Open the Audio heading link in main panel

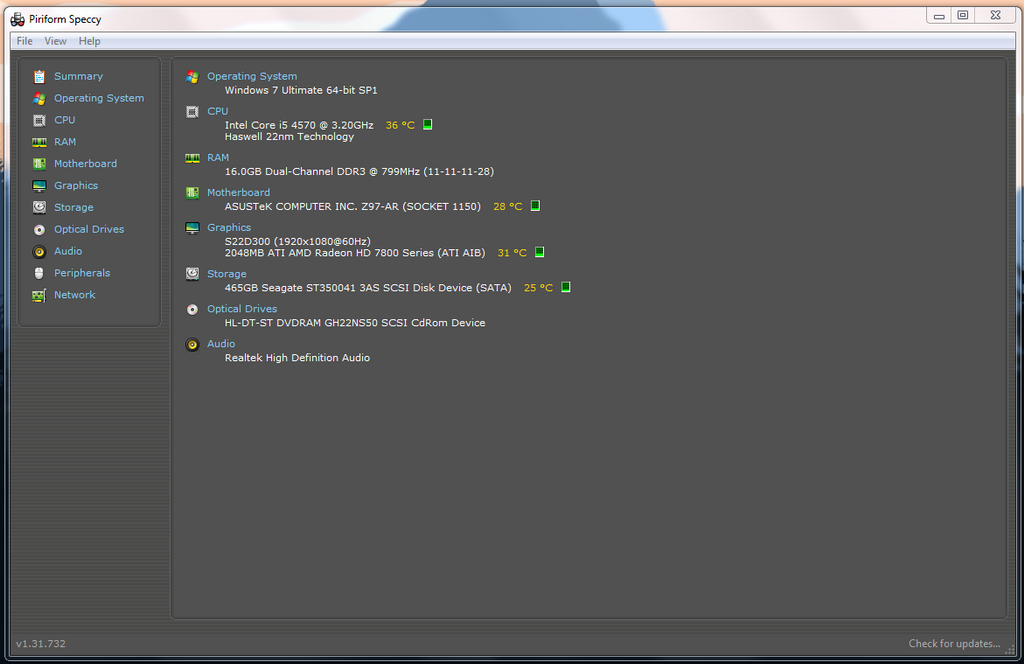click(221, 343)
